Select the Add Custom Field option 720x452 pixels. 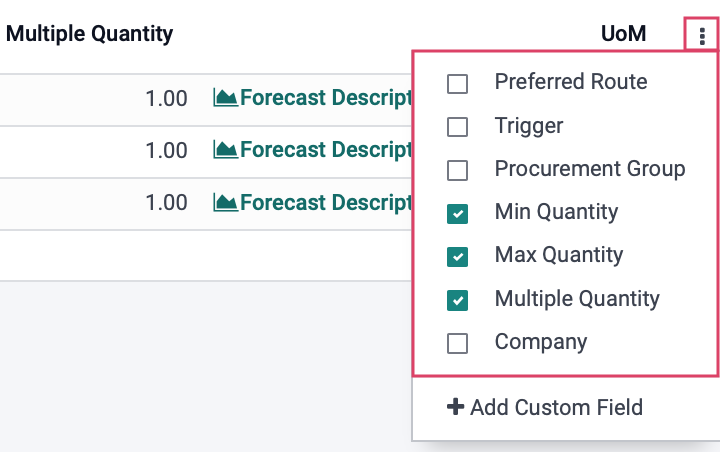coord(545,407)
